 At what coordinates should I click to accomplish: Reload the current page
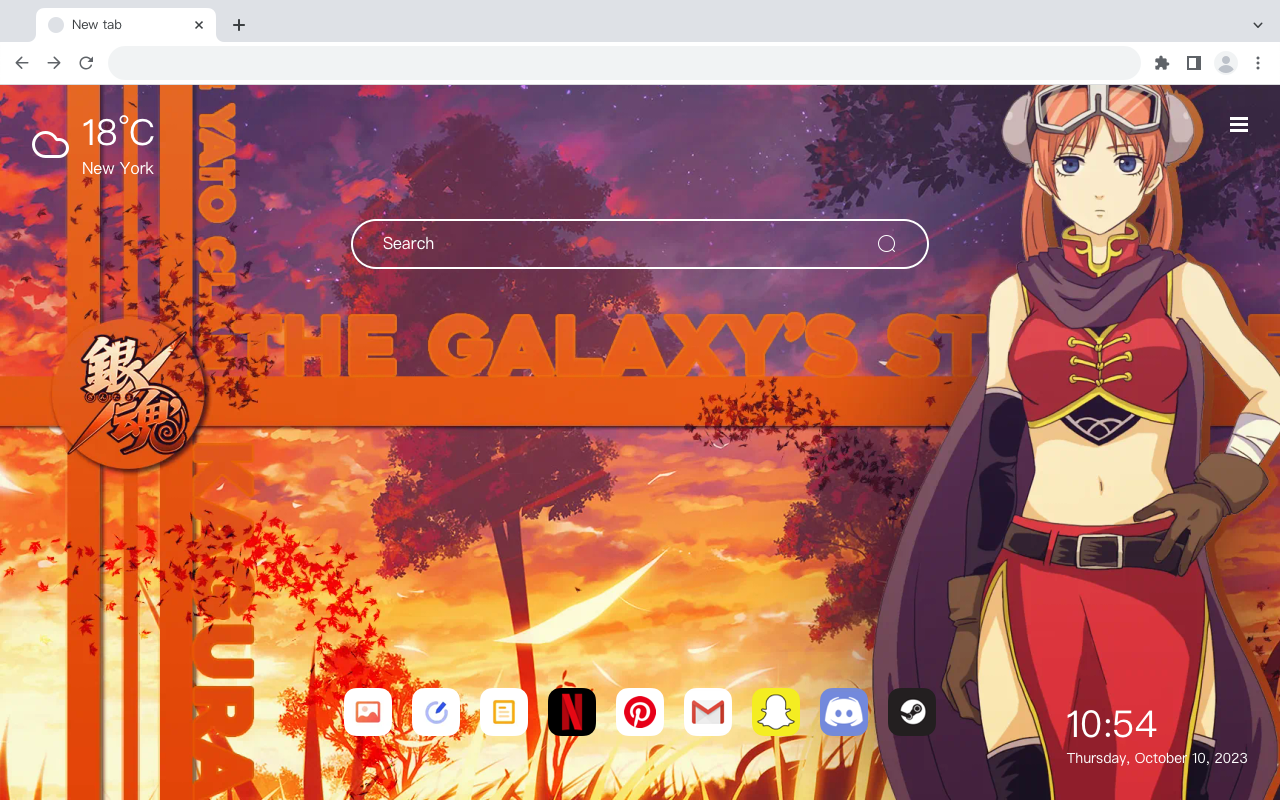(86, 63)
